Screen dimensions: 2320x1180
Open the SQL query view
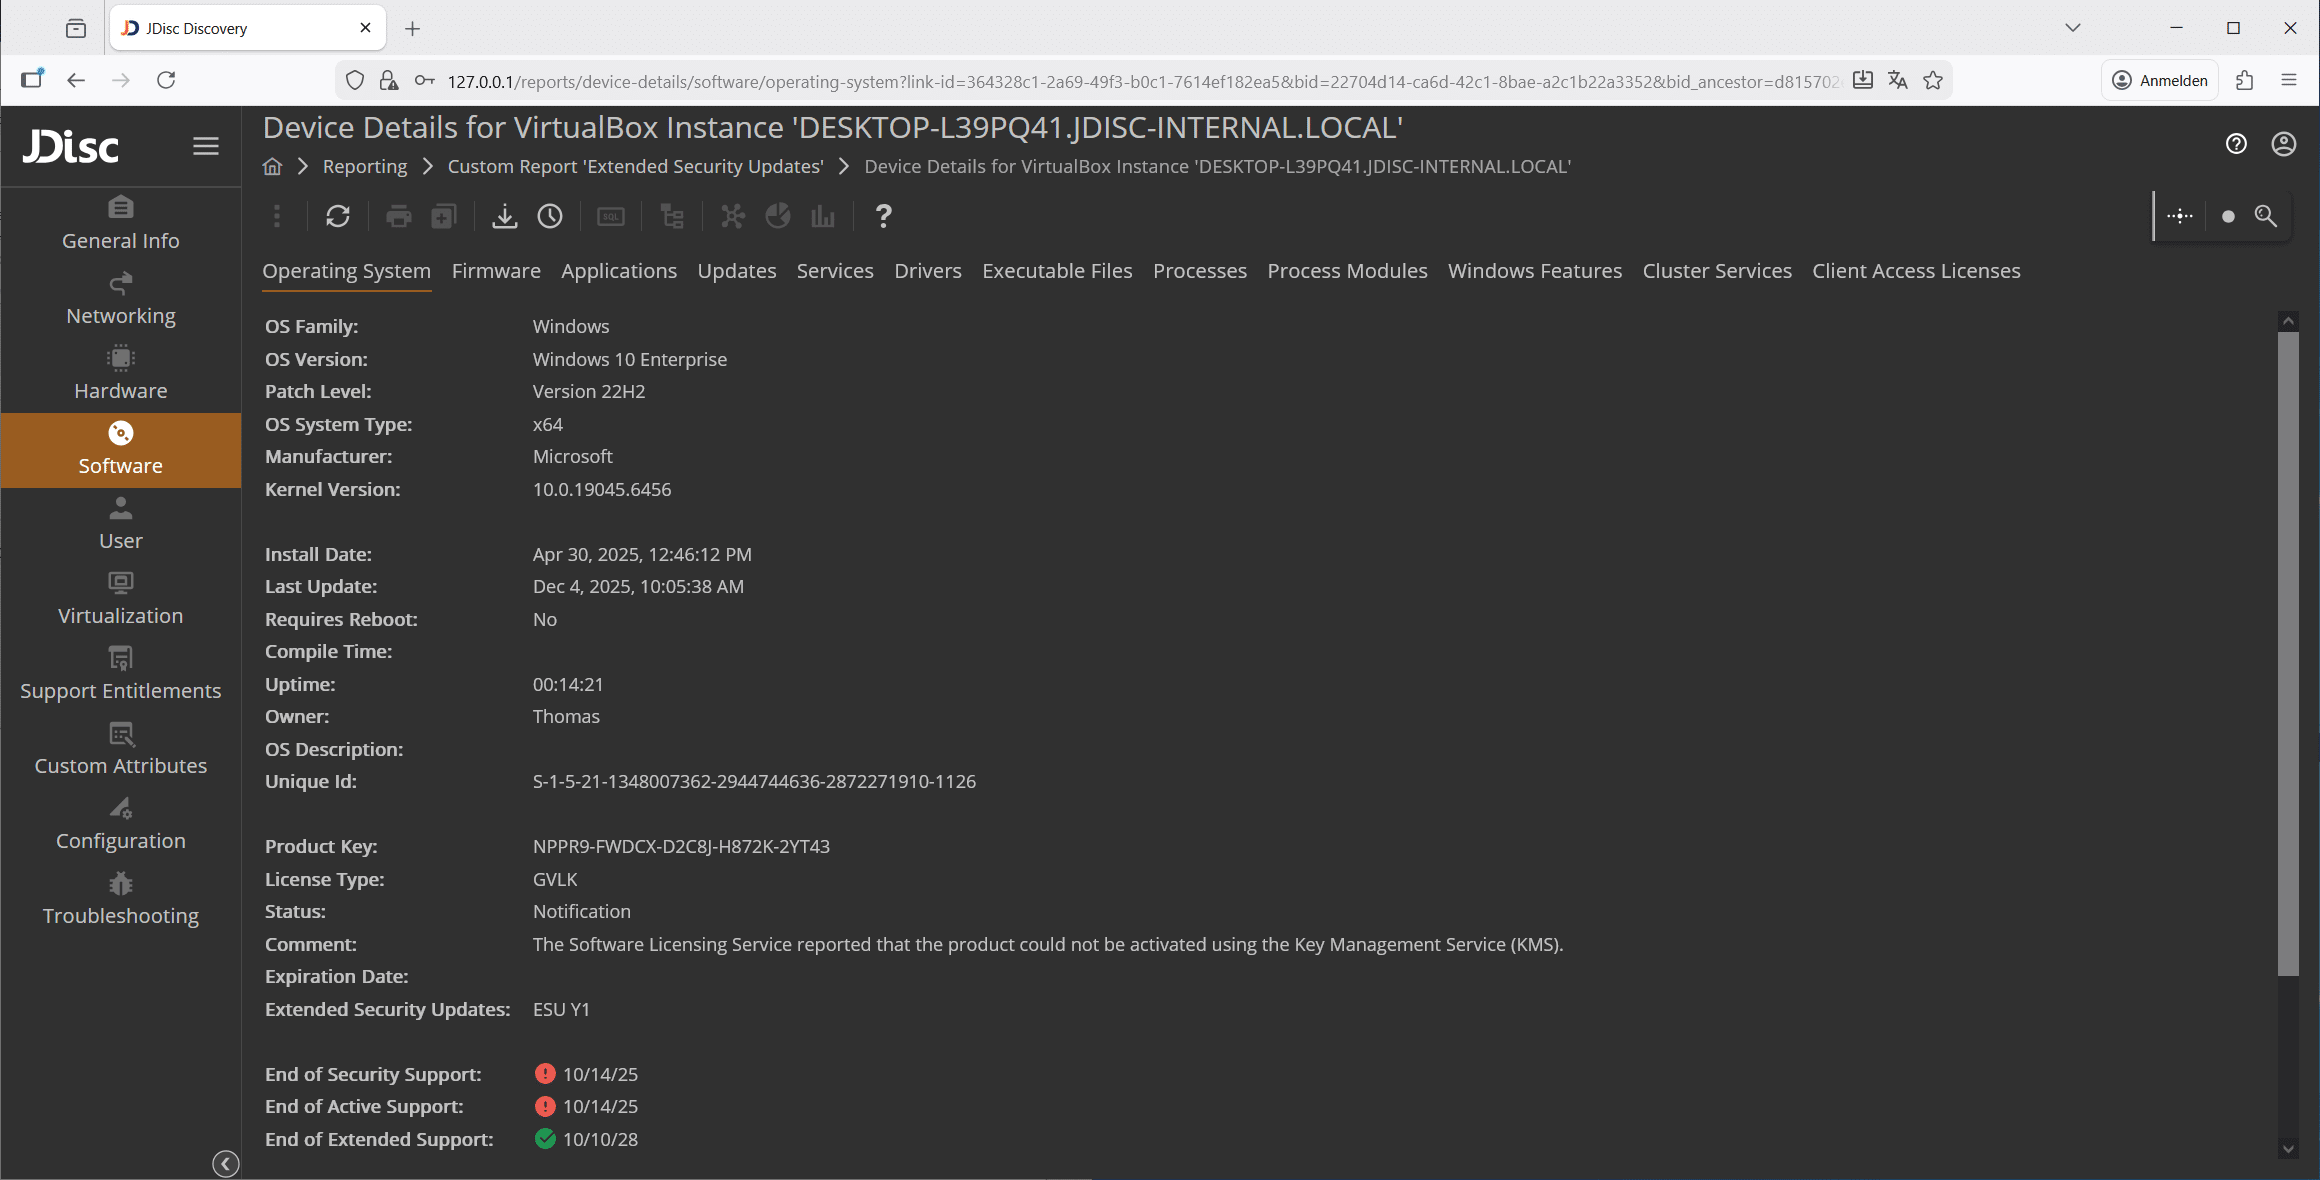coord(611,216)
